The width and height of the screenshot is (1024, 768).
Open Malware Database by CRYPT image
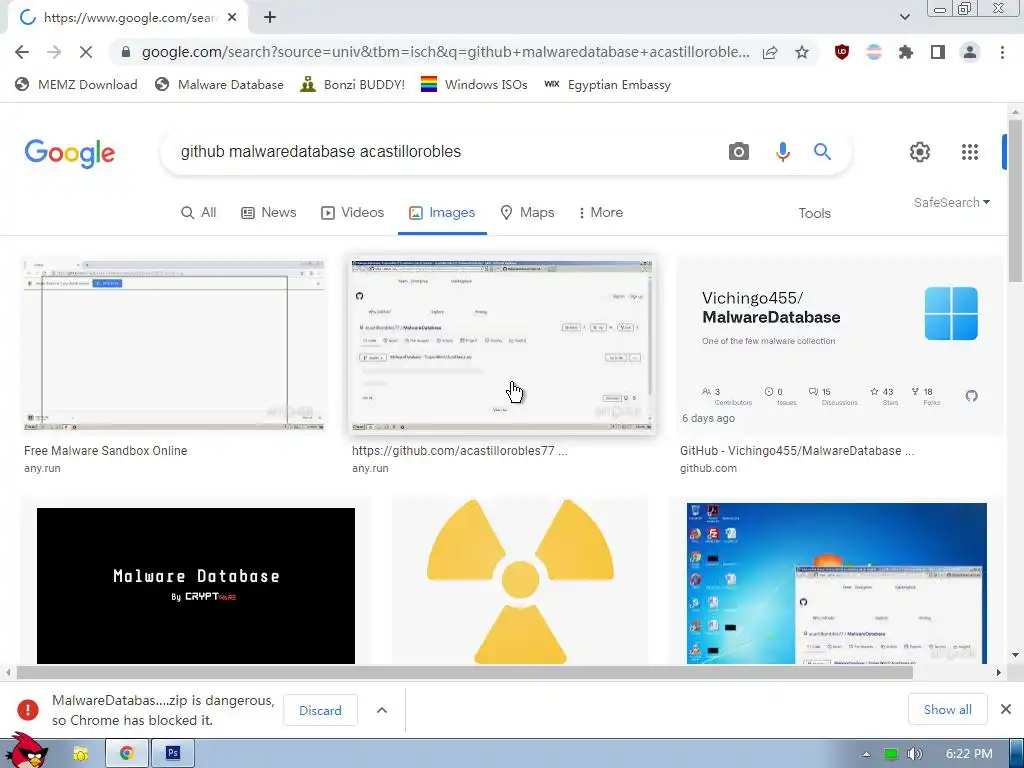(x=196, y=586)
